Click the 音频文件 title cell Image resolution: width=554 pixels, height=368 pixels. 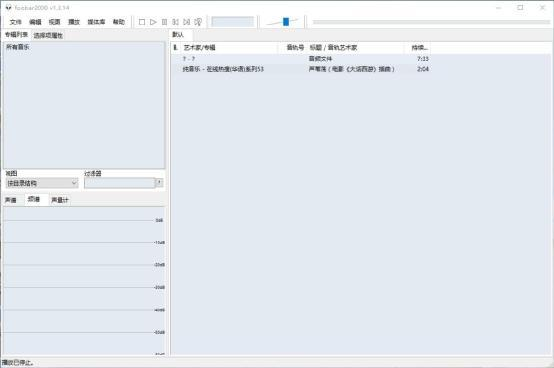pos(320,59)
